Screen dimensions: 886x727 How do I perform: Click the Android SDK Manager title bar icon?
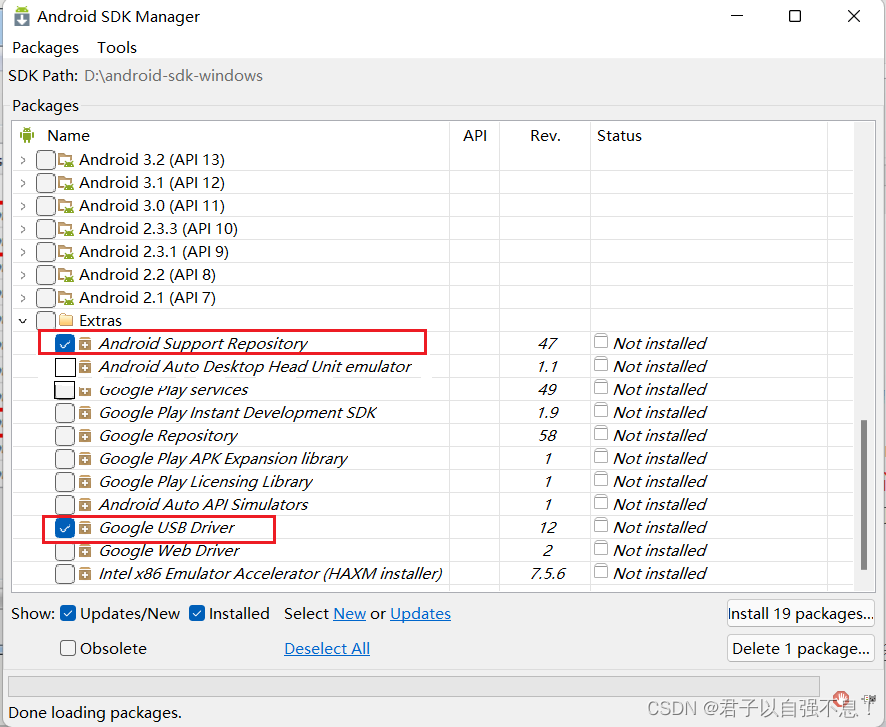pyautogui.click(x=21, y=16)
